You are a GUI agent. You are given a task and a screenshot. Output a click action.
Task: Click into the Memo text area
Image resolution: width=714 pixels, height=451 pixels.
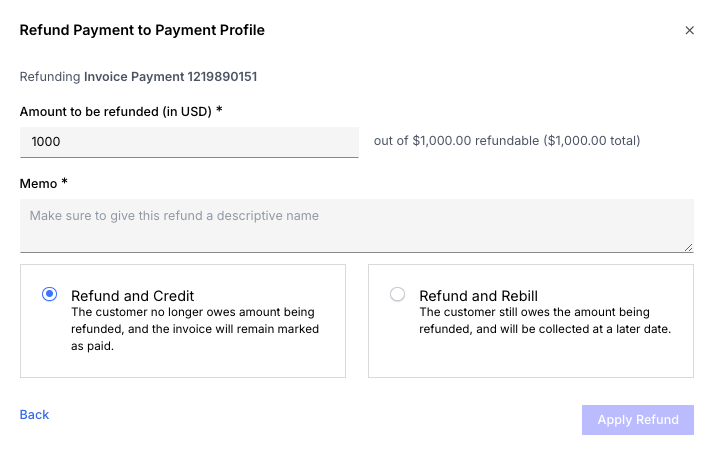point(357,226)
